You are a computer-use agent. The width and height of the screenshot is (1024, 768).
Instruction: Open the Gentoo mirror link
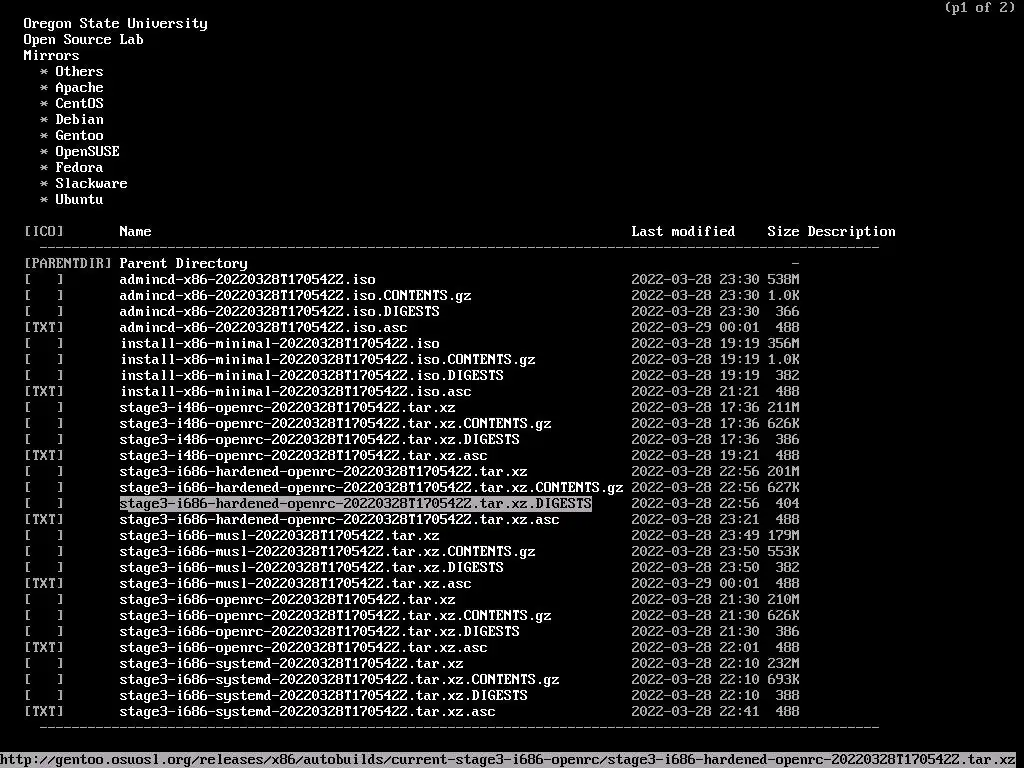coord(79,135)
